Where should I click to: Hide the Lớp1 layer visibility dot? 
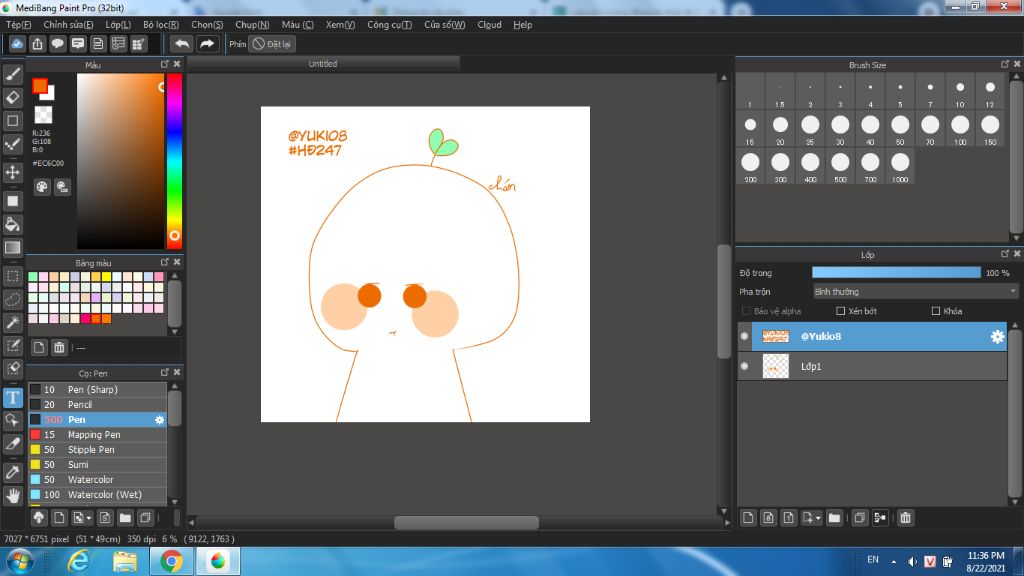(x=744, y=367)
